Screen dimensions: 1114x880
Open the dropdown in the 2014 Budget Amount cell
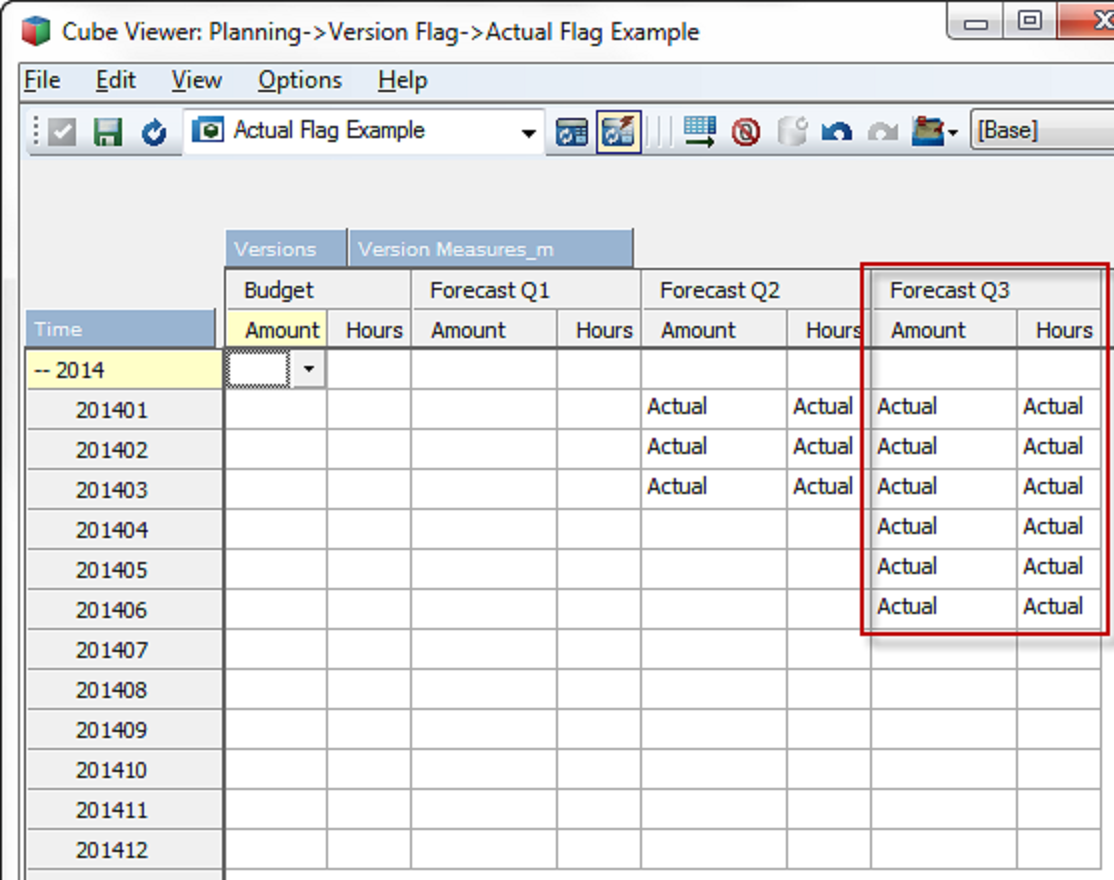click(x=307, y=369)
